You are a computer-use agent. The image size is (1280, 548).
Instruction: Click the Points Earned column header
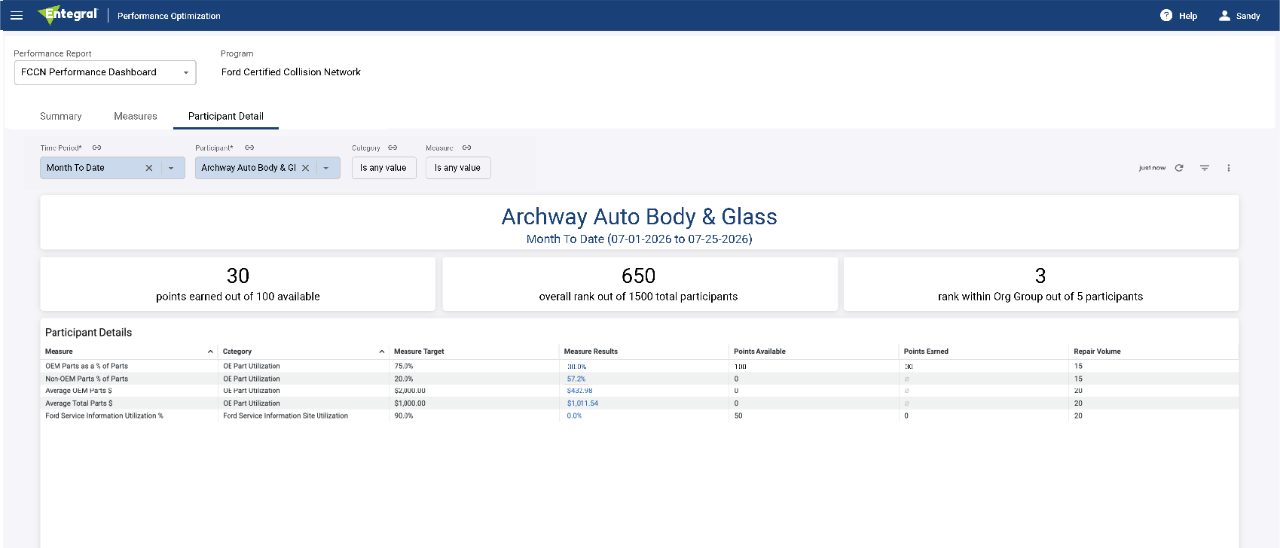(x=926, y=352)
